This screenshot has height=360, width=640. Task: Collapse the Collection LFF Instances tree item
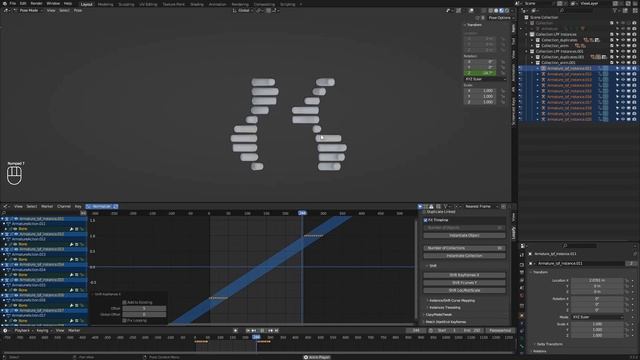(527, 34)
